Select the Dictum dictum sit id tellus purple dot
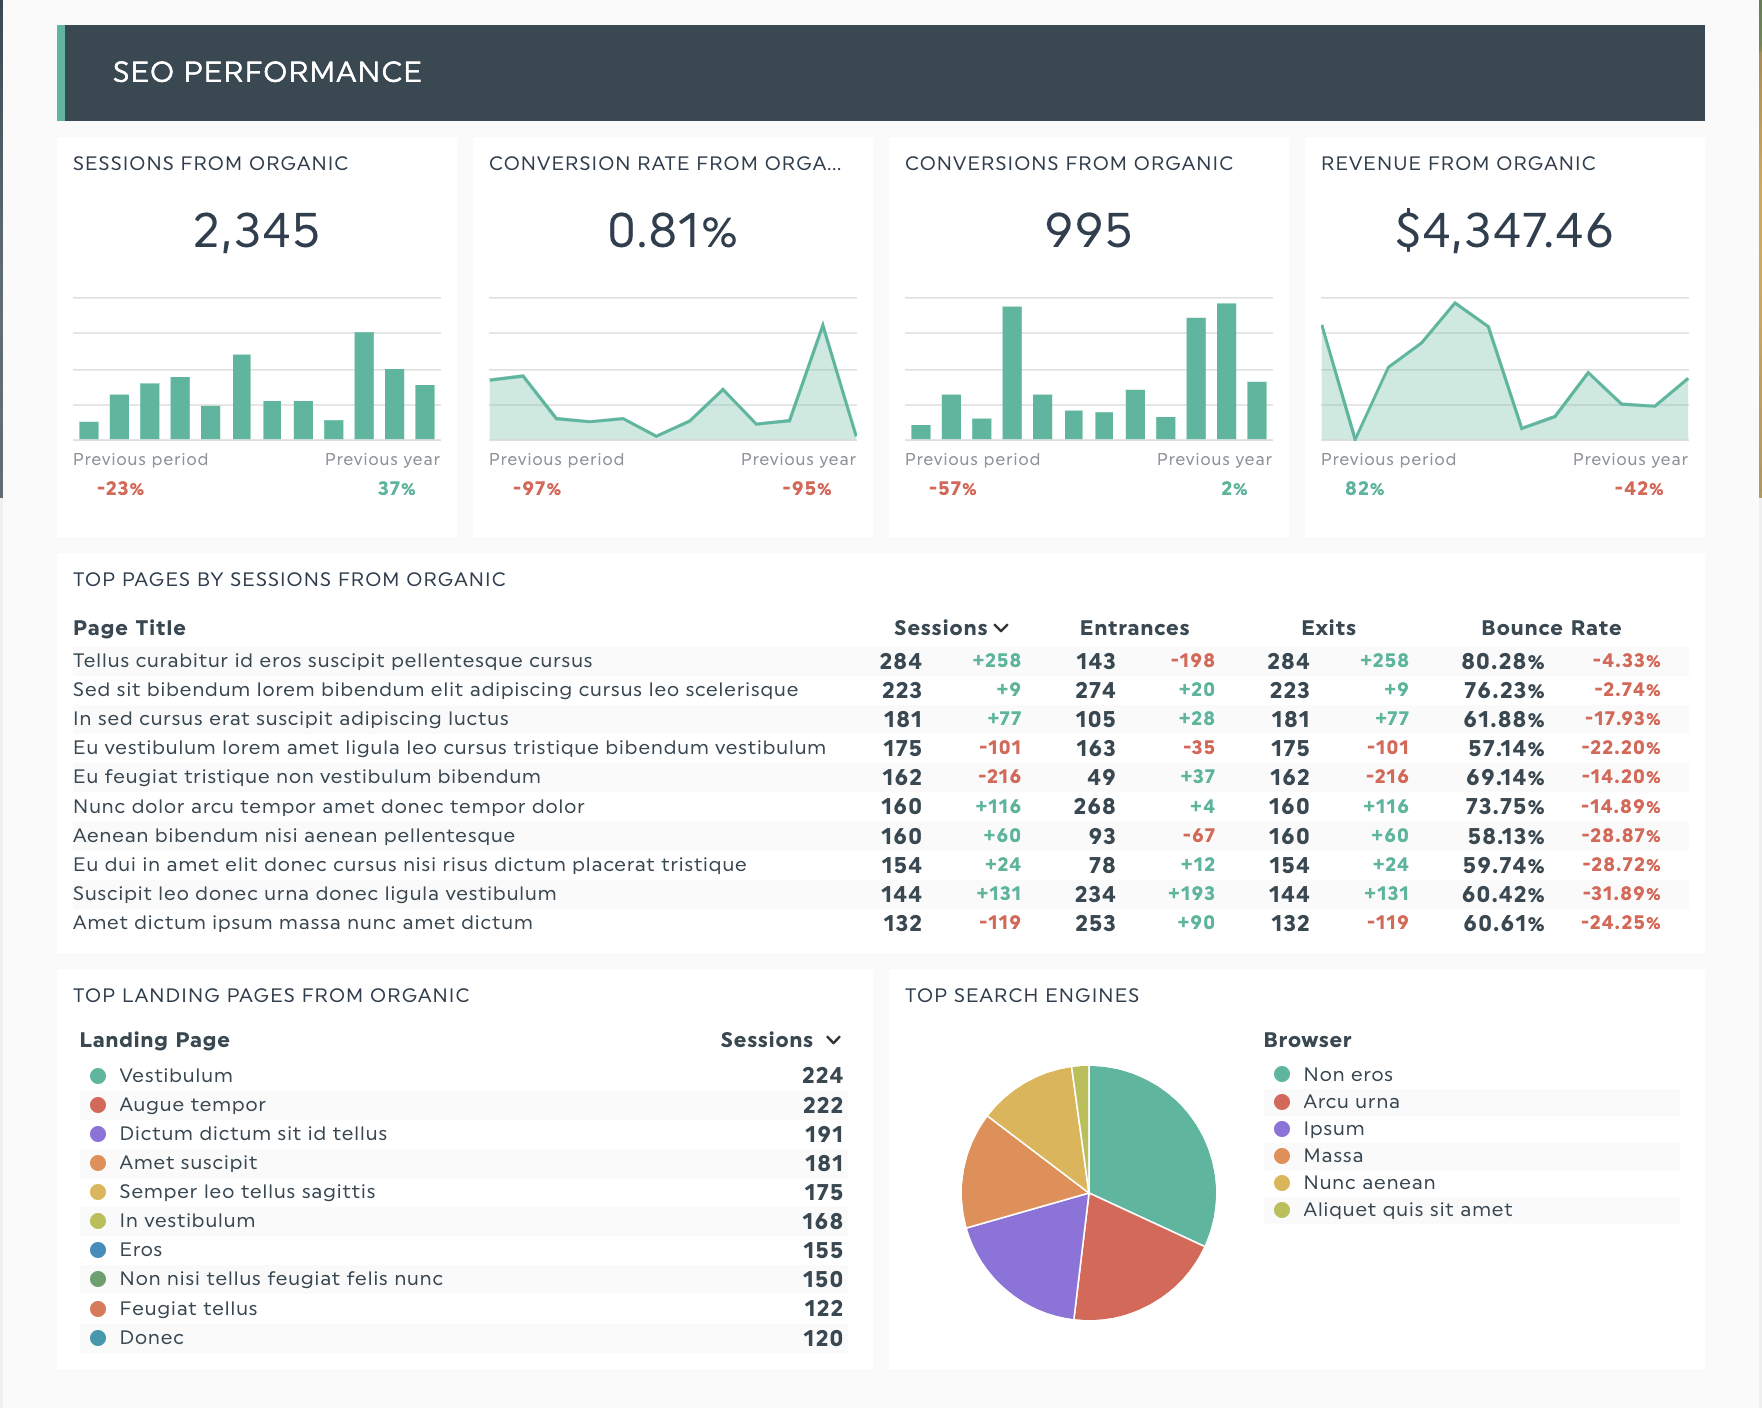 click(98, 1134)
